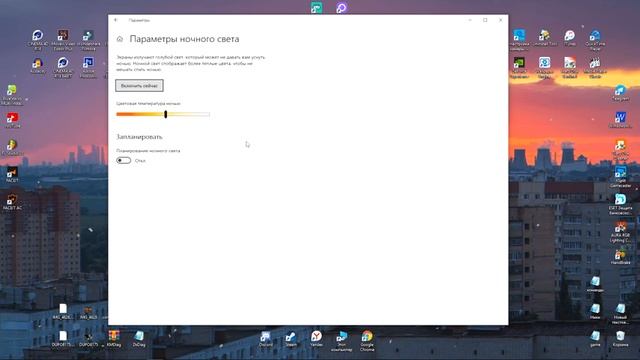Select the HandBrake desktop shortcut
The height and width of the screenshot is (360, 640).
pos(620,258)
